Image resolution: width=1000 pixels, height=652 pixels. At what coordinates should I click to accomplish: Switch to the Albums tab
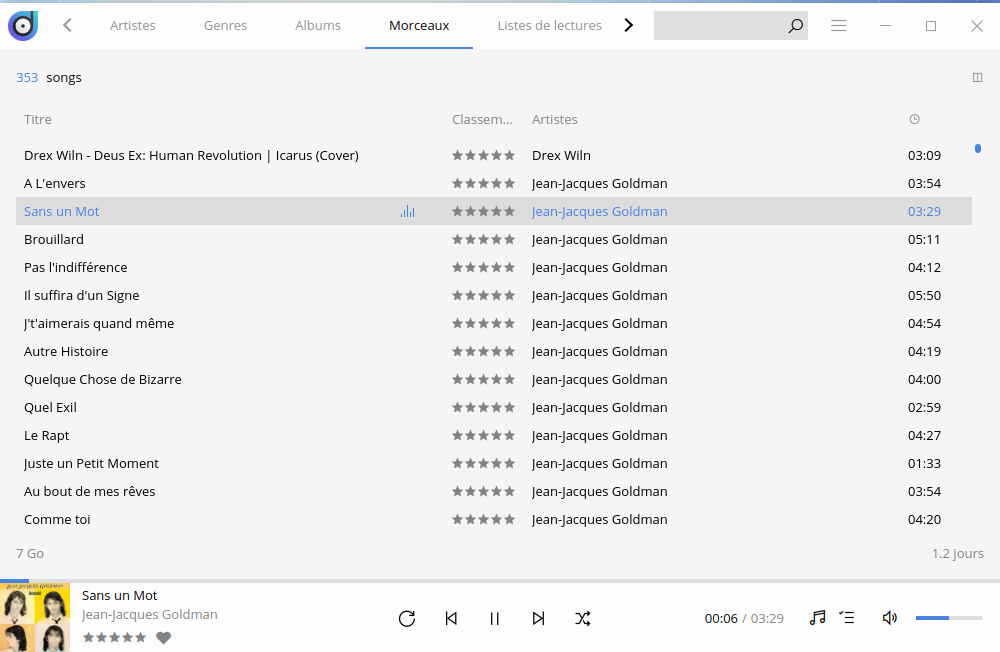(318, 26)
